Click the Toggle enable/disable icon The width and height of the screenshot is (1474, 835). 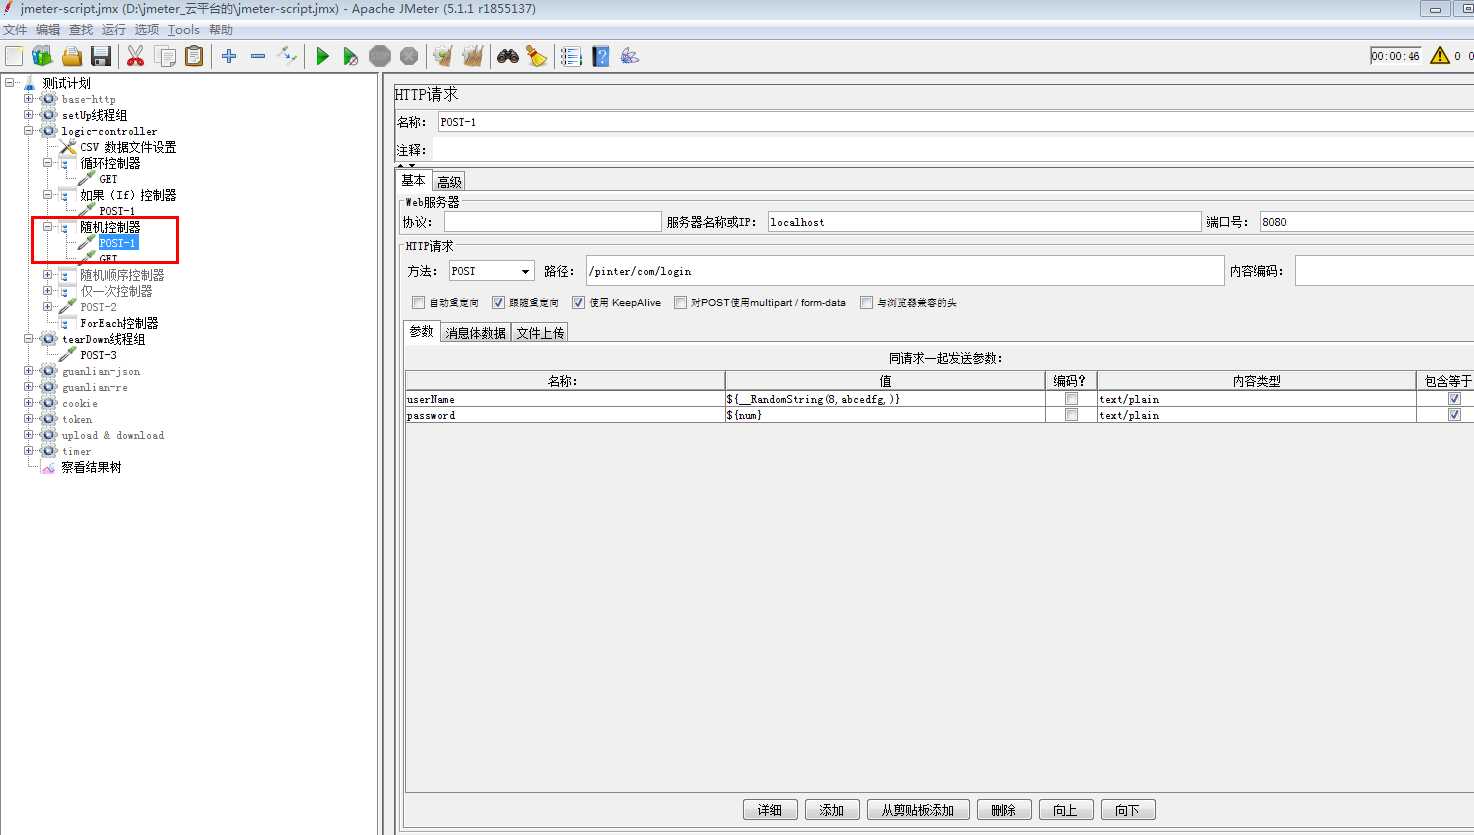click(x=287, y=56)
